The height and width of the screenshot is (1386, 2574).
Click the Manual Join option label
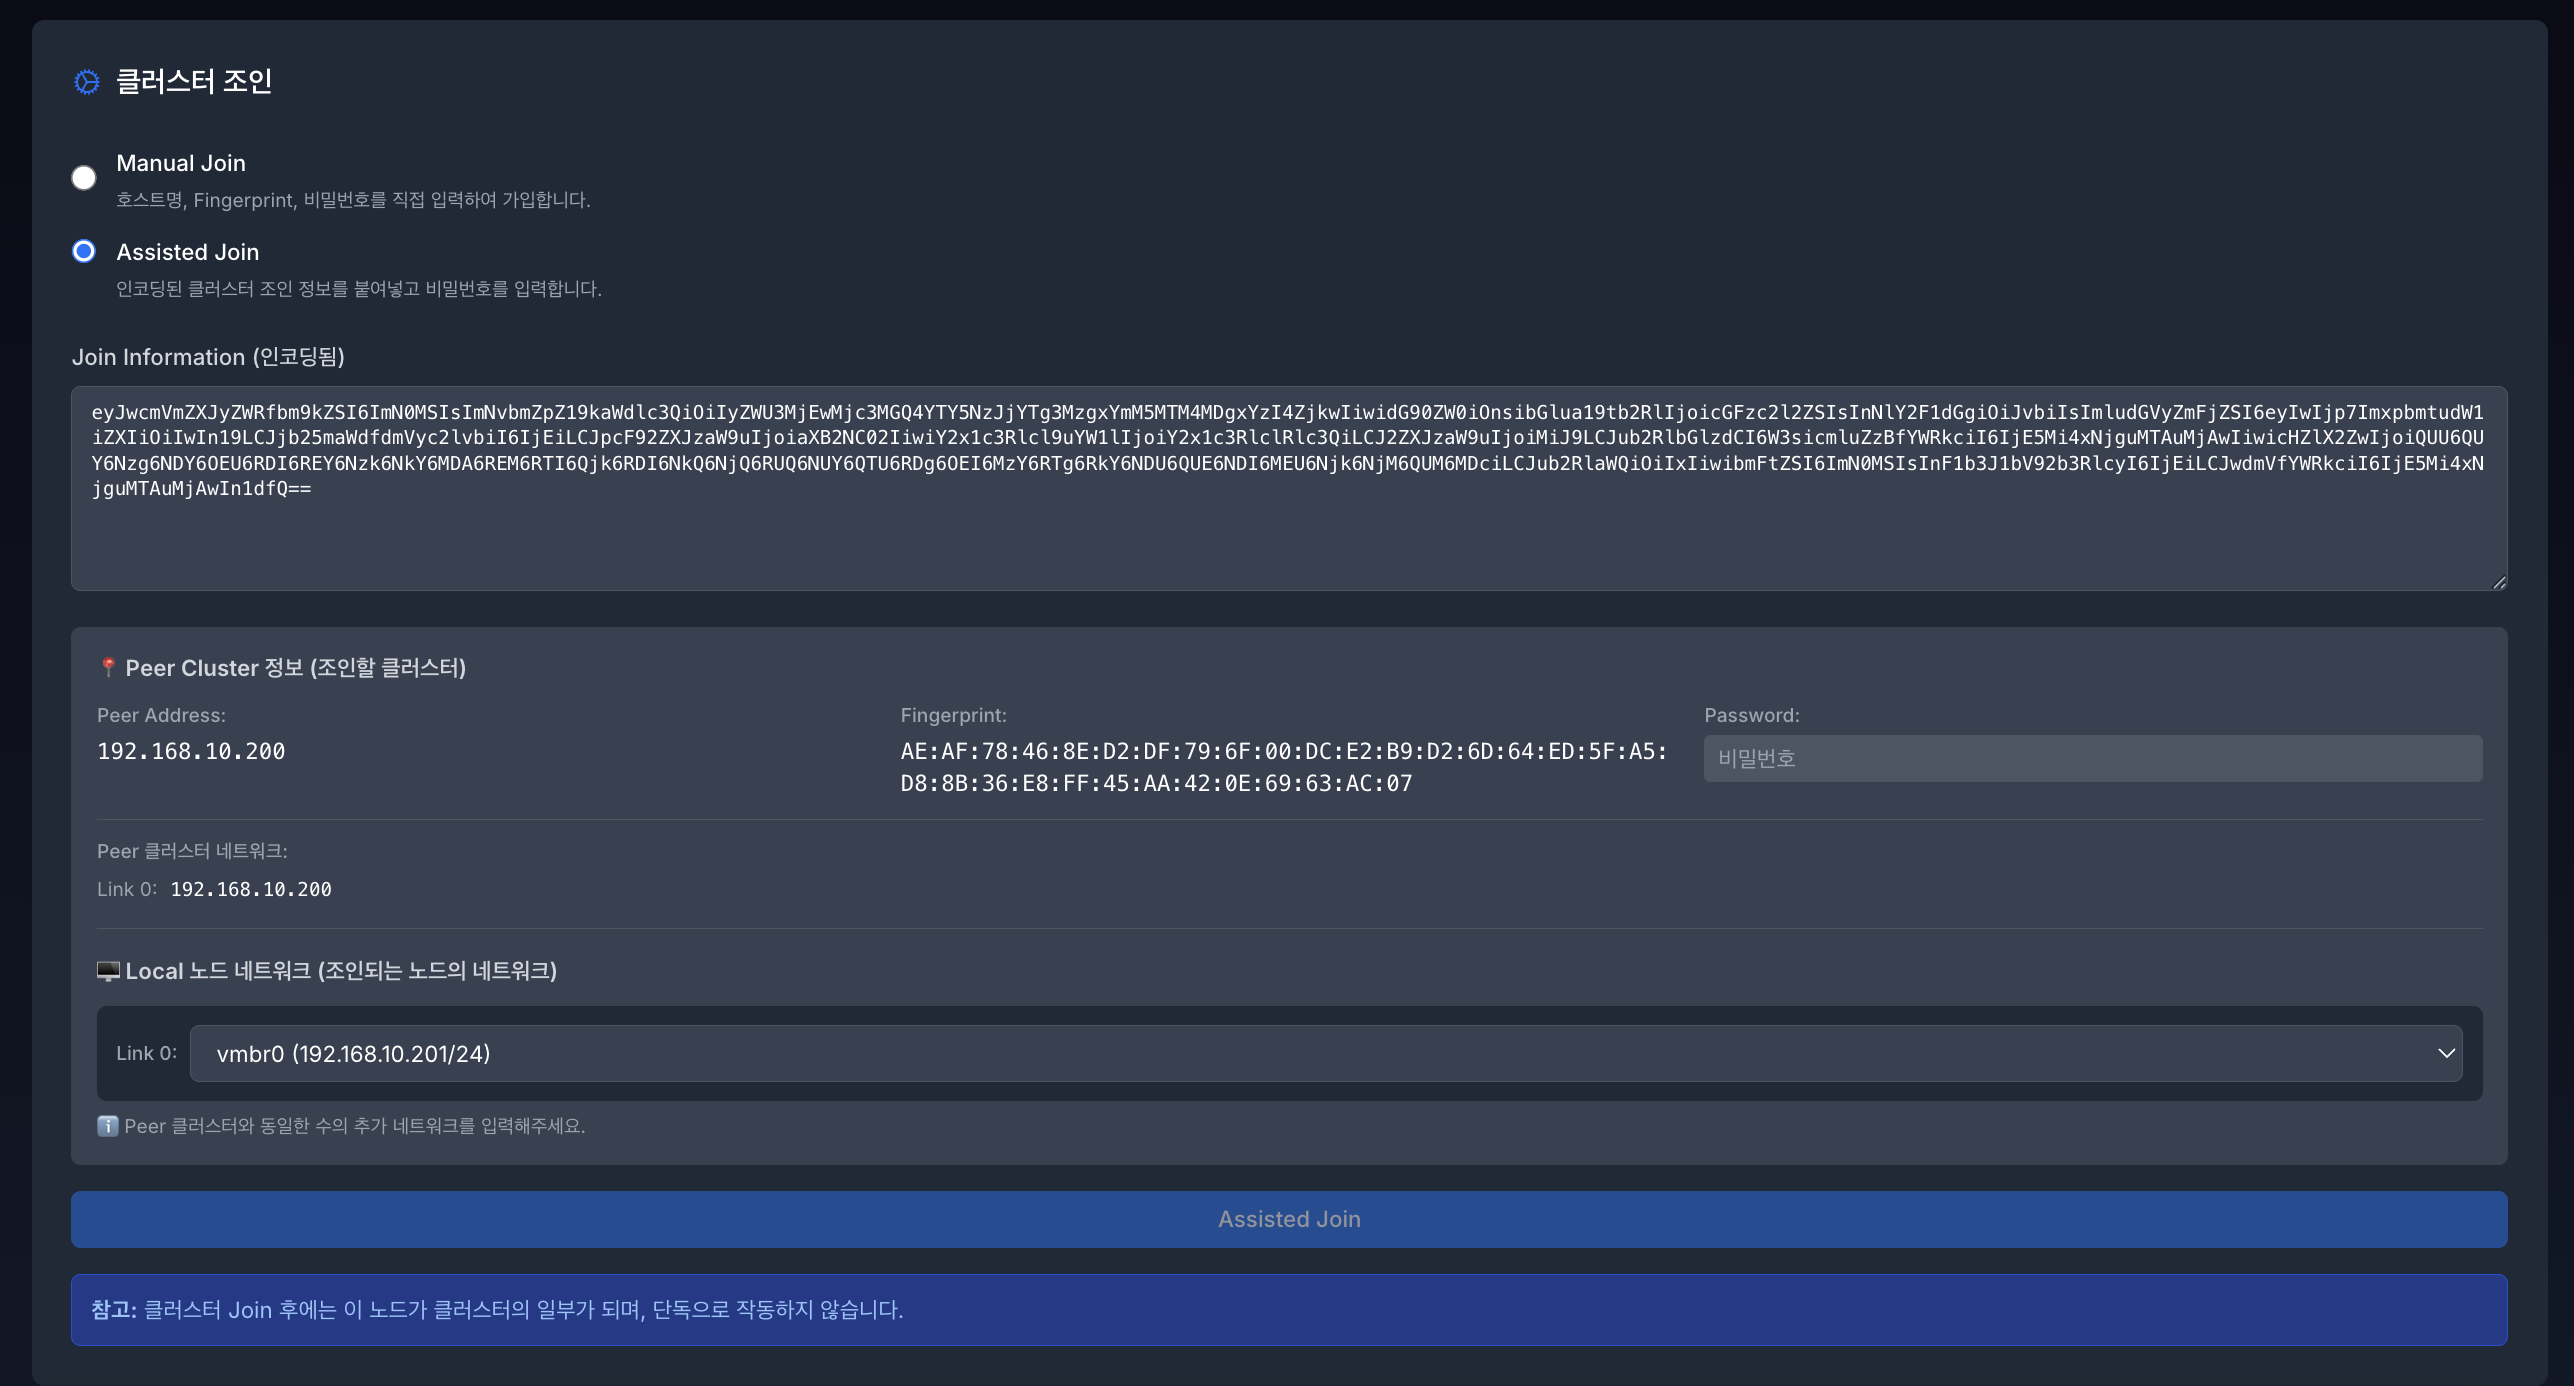[181, 163]
